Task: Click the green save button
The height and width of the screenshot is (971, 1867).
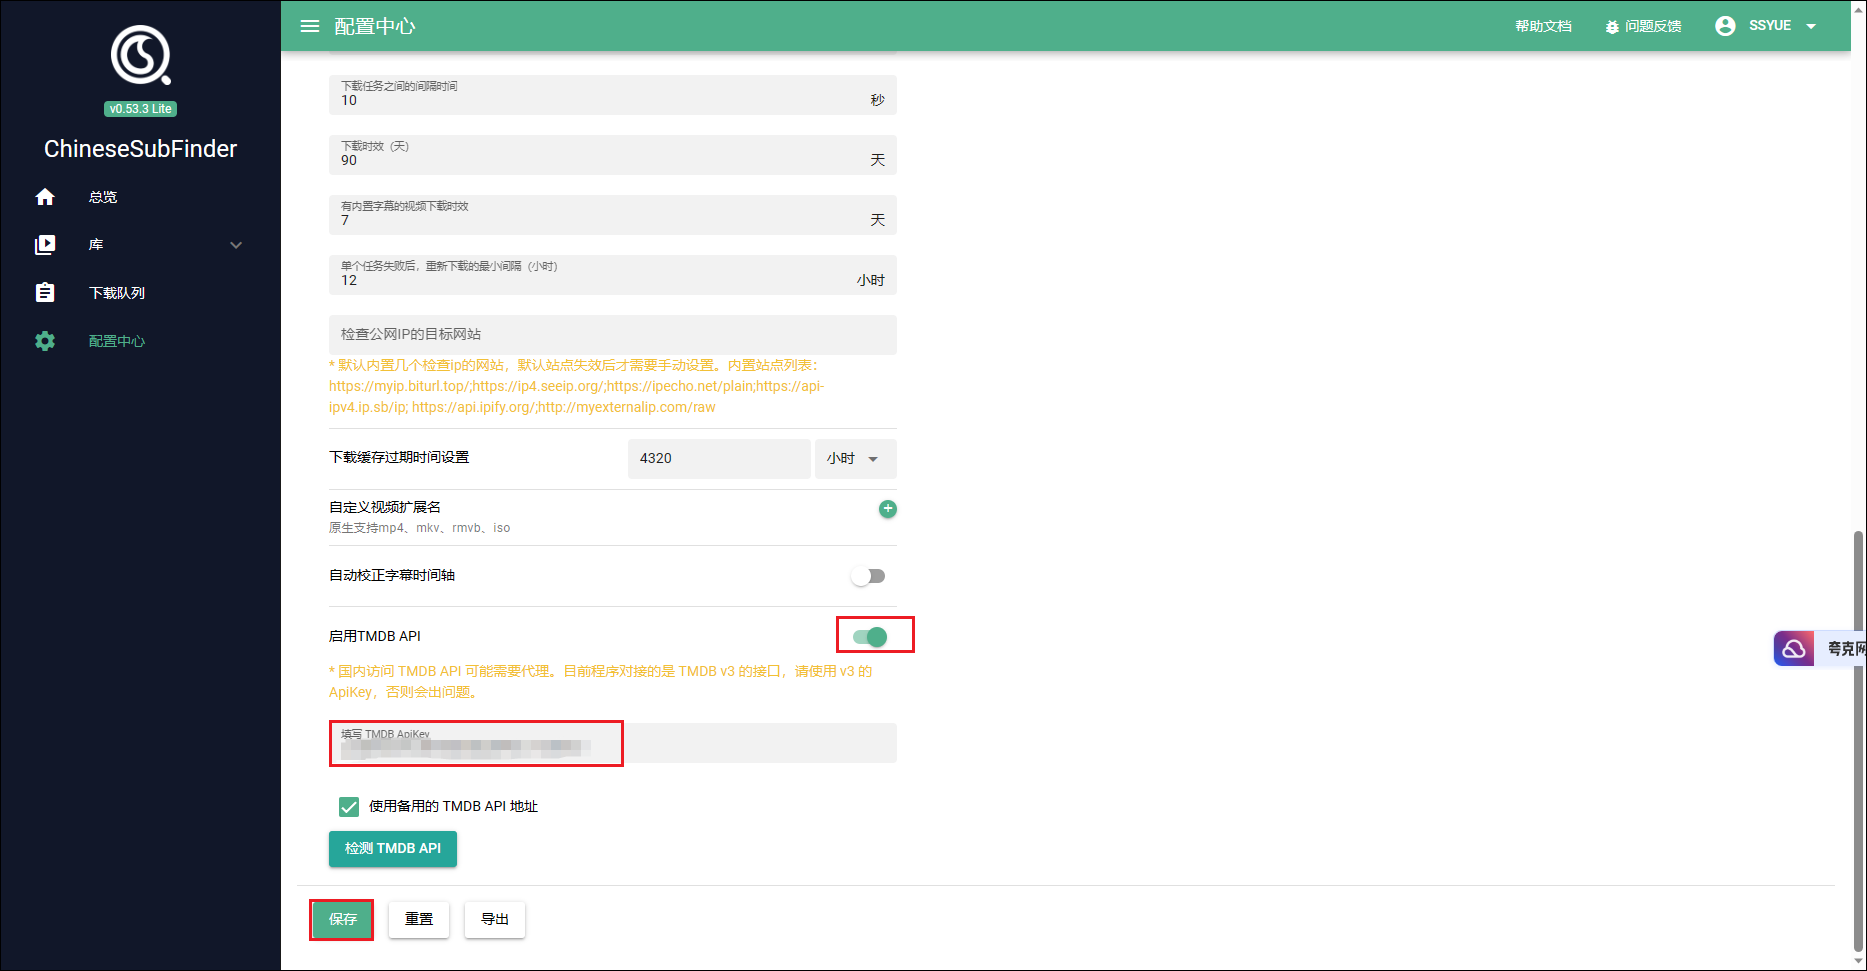Action: pos(342,920)
